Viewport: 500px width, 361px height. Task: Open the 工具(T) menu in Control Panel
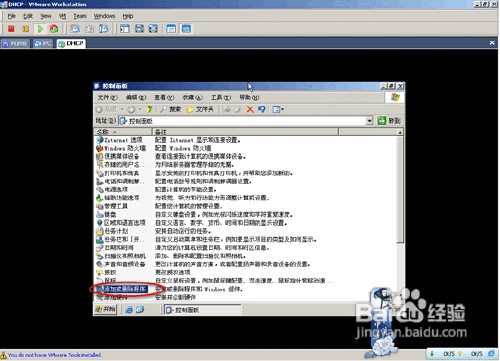point(221,97)
